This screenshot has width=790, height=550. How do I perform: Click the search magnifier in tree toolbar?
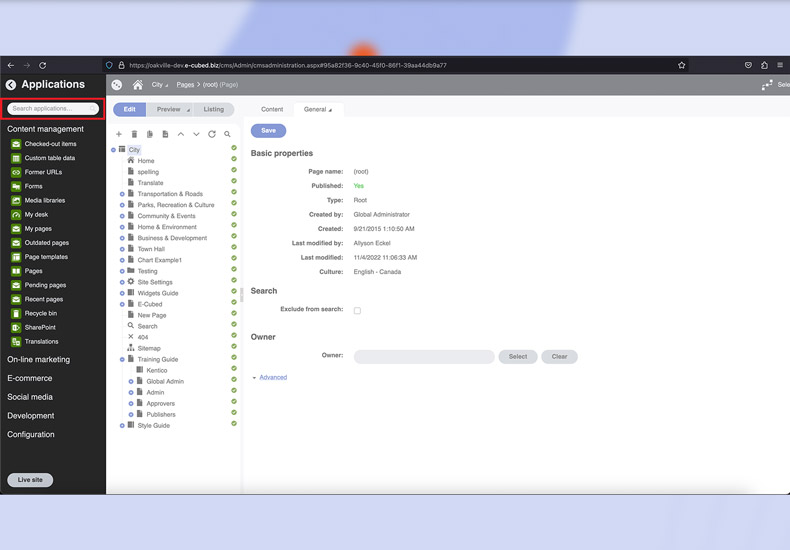click(x=227, y=134)
